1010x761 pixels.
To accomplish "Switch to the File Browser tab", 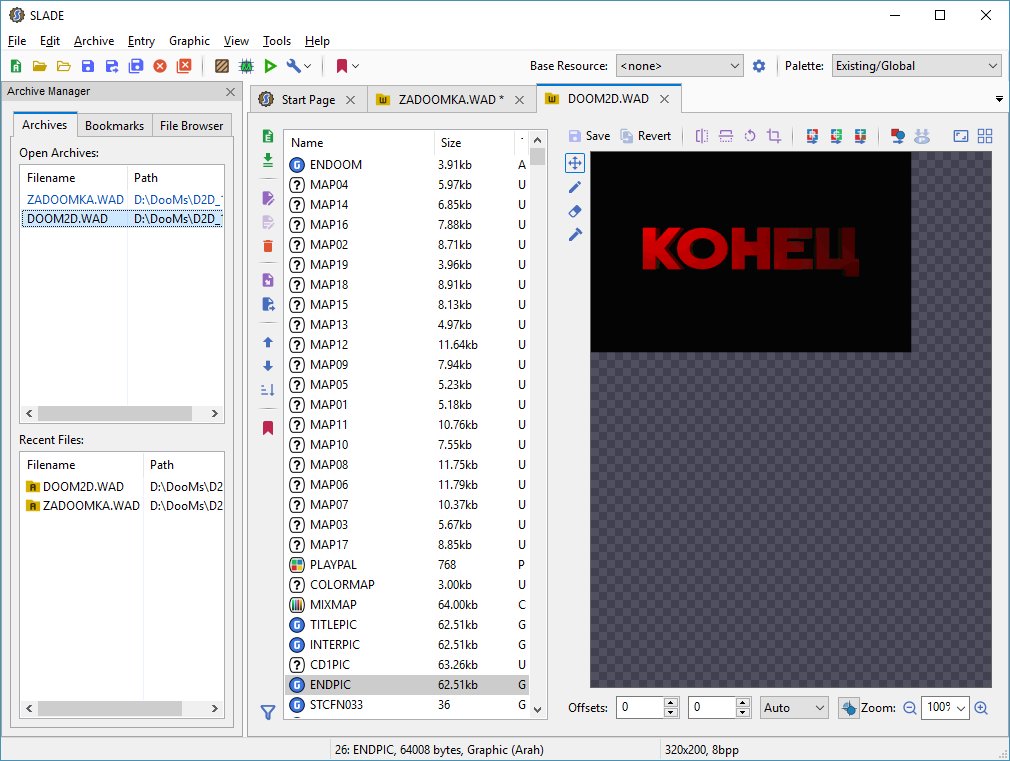I will coord(193,126).
